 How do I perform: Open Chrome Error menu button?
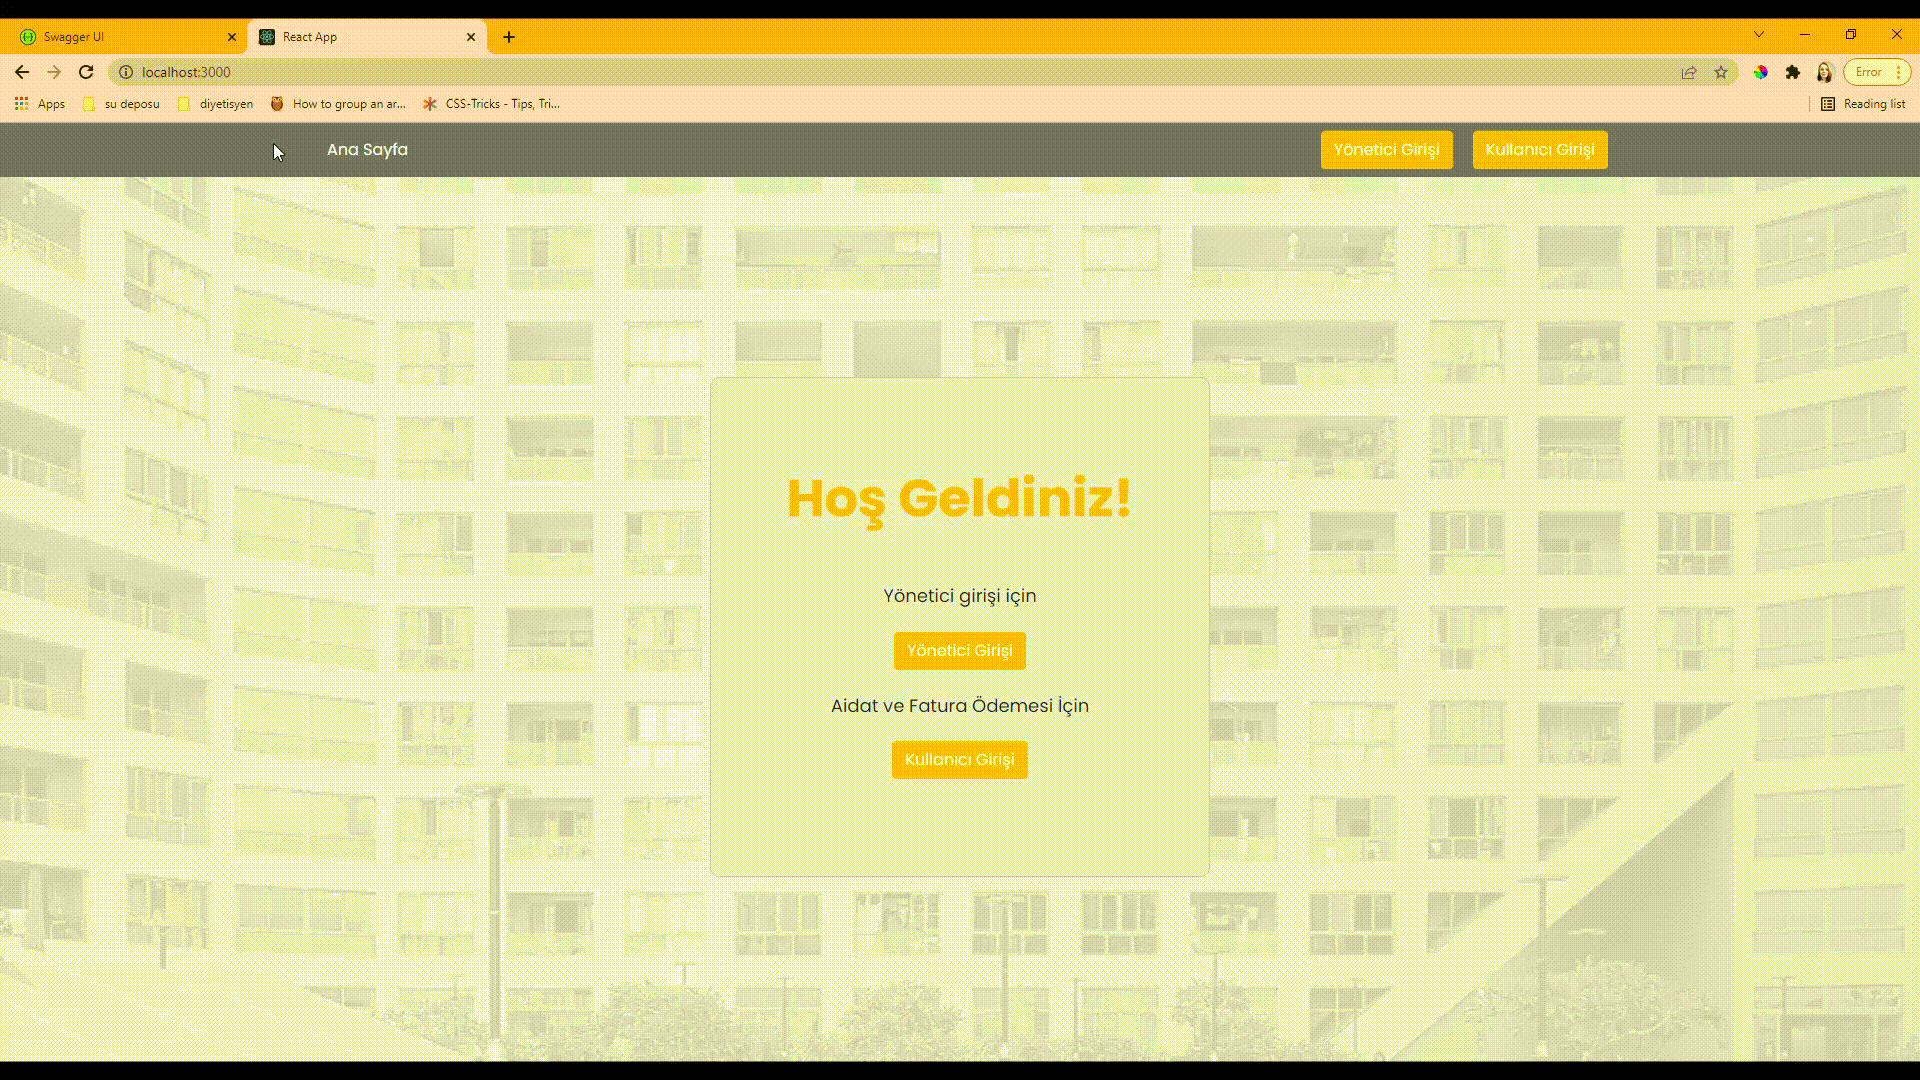point(1877,72)
